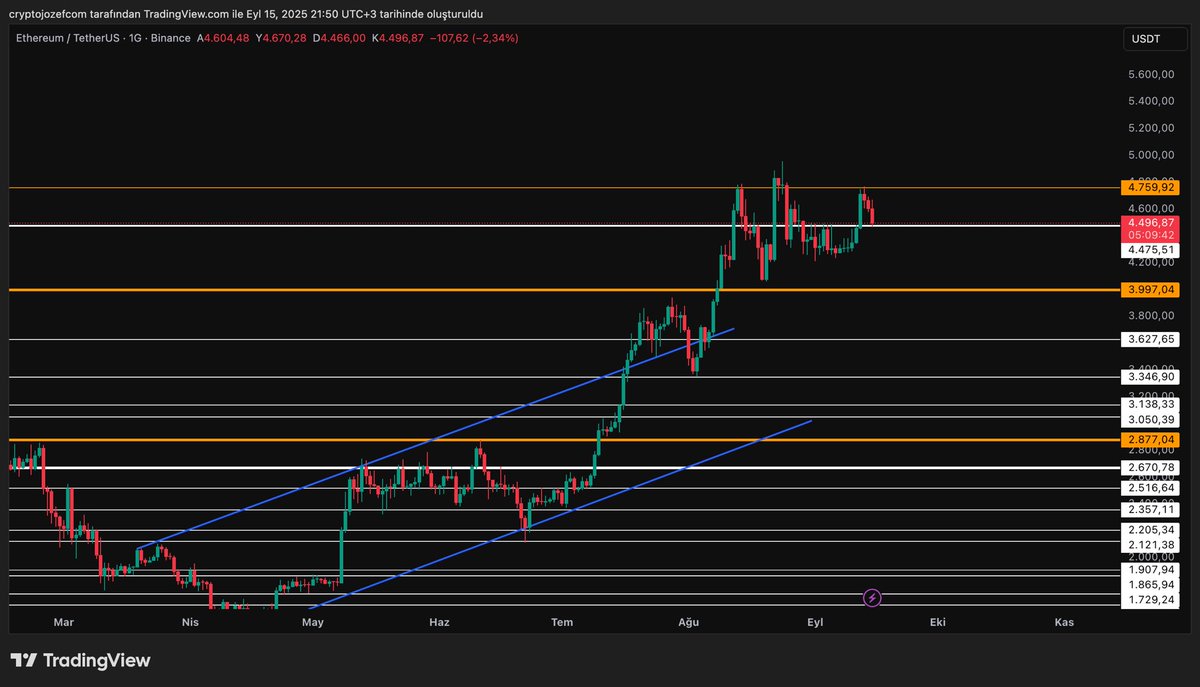The image size is (1200, 687).
Task: Click the Haz label on time axis
Action: [439, 622]
